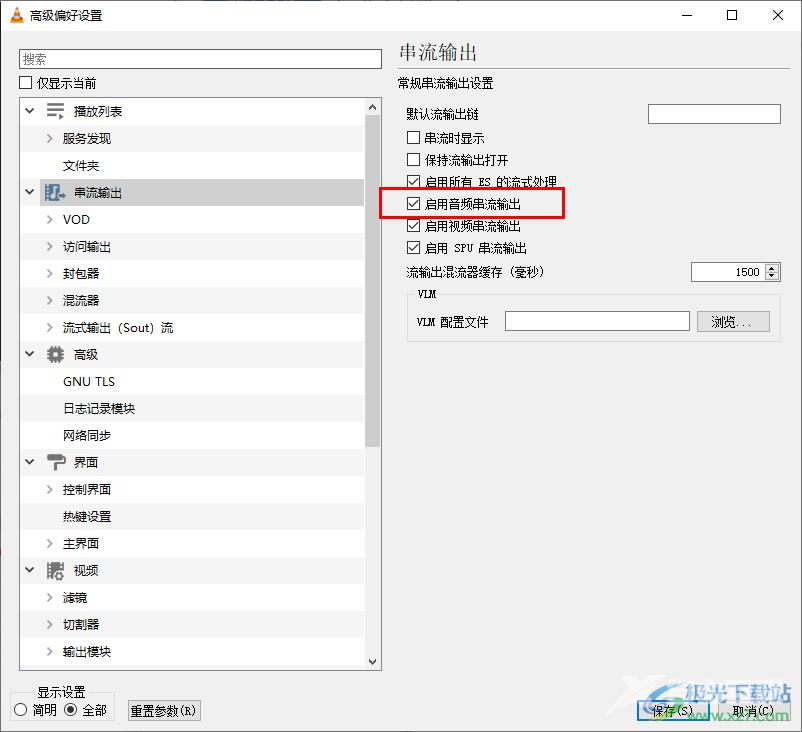Image resolution: width=802 pixels, height=732 pixels.
Task: Expand 封包器 tree node
Action: point(50,273)
